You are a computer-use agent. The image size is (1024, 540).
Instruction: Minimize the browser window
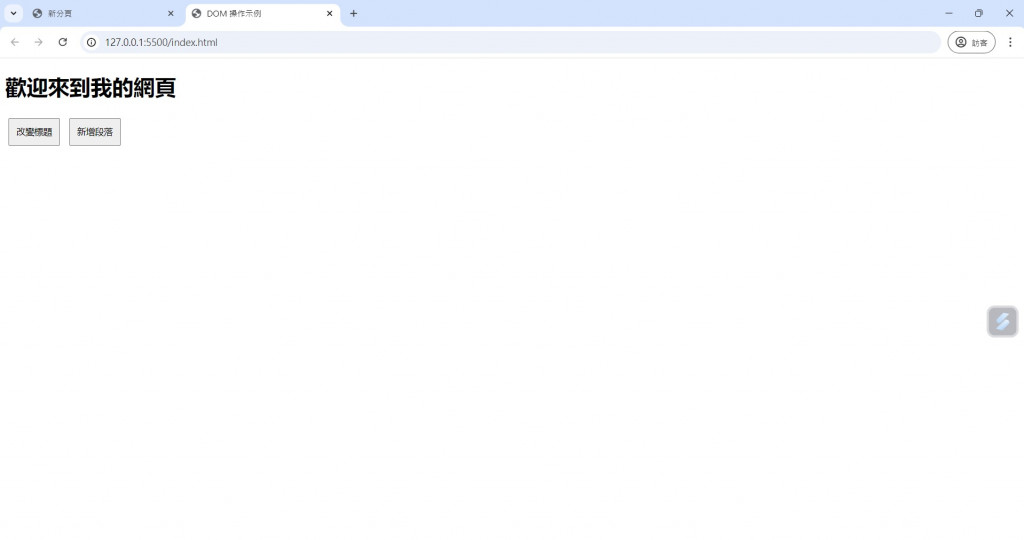click(949, 13)
